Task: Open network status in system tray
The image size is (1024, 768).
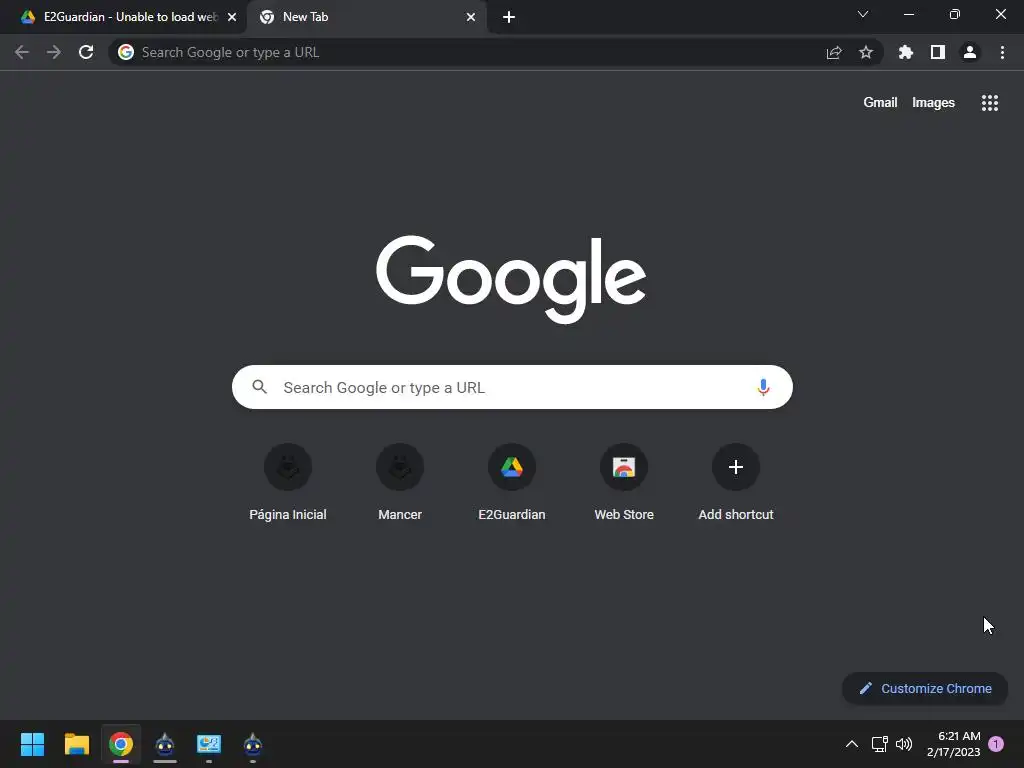Action: tap(880, 744)
